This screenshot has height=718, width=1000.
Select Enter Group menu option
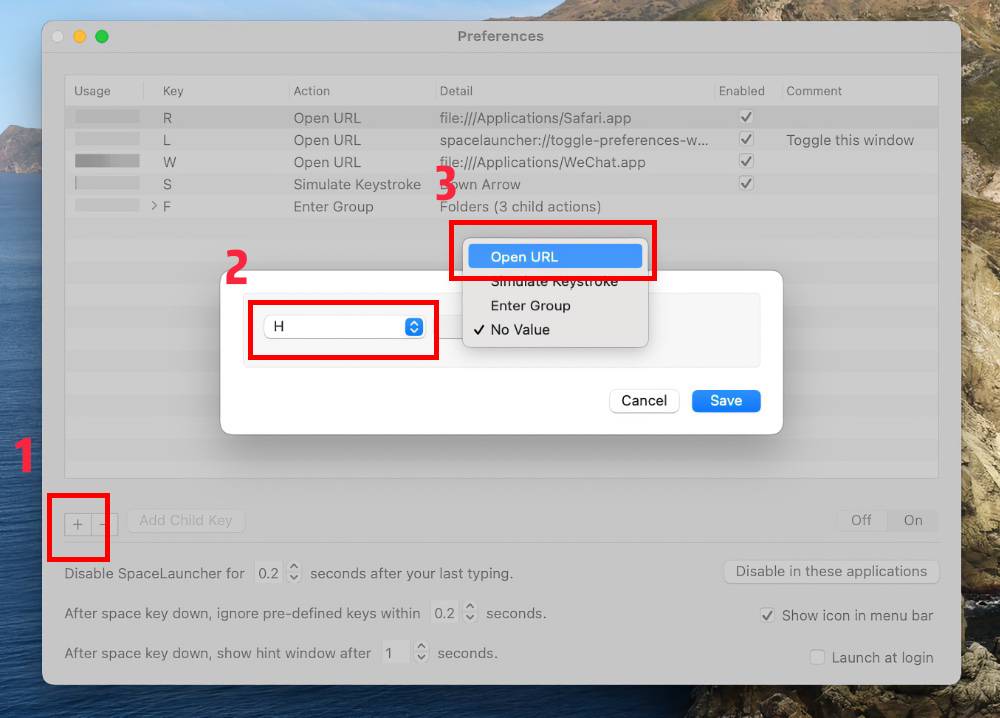[x=530, y=306]
